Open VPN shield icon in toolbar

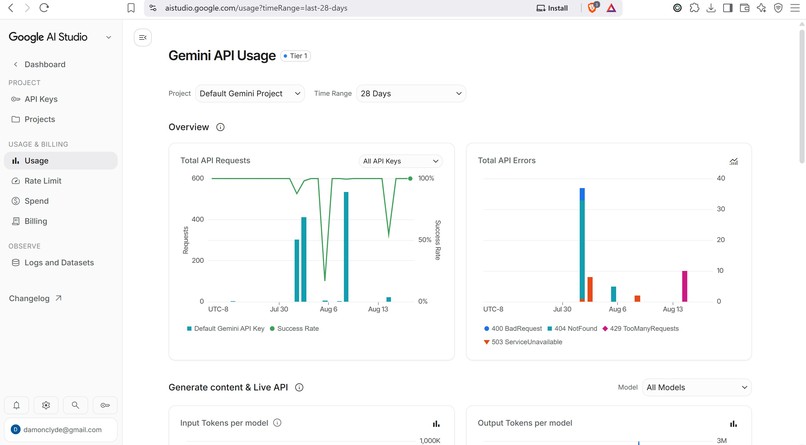(778, 8)
